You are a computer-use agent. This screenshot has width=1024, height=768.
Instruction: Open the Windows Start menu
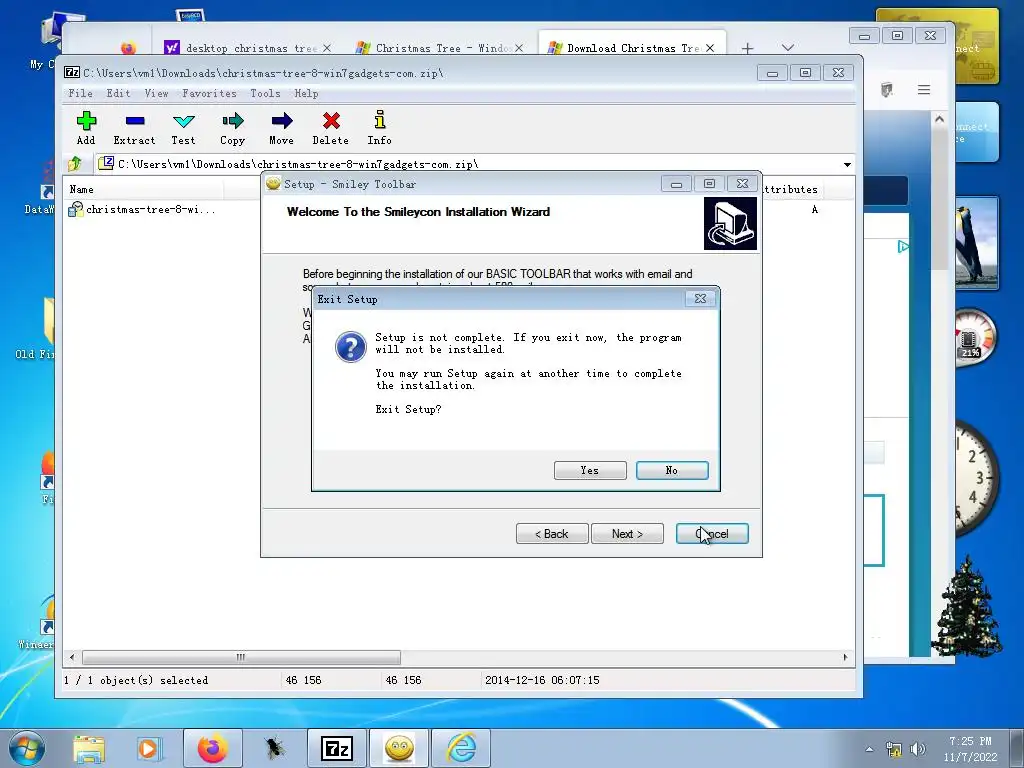pyautogui.click(x=26, y=748)
